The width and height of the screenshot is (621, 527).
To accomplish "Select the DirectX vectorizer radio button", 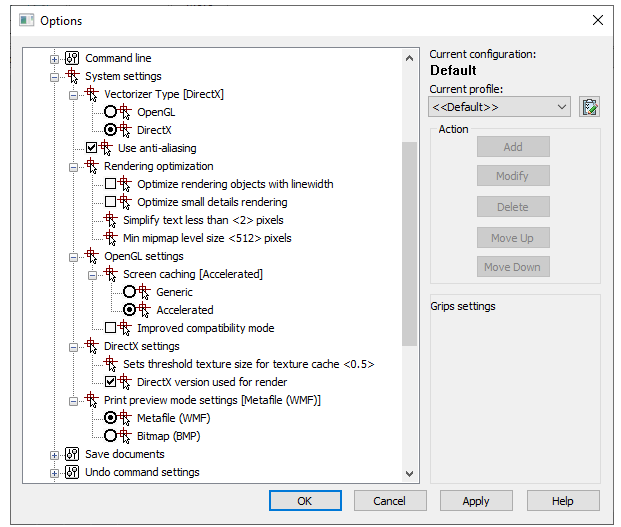I will 110,129.
